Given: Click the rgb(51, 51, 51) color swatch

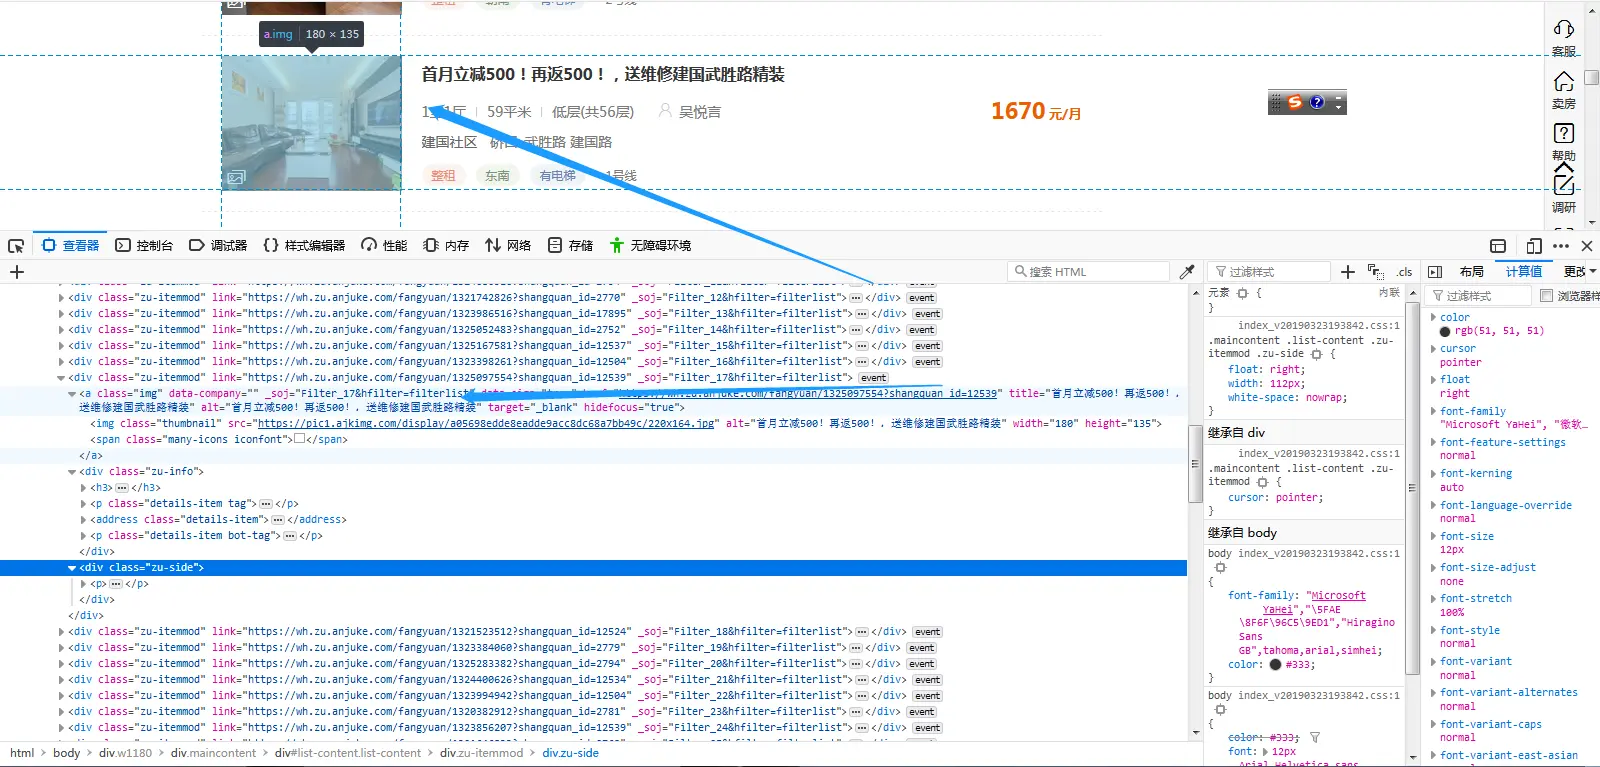Looking at the screenshot, I should (1446, 331).
